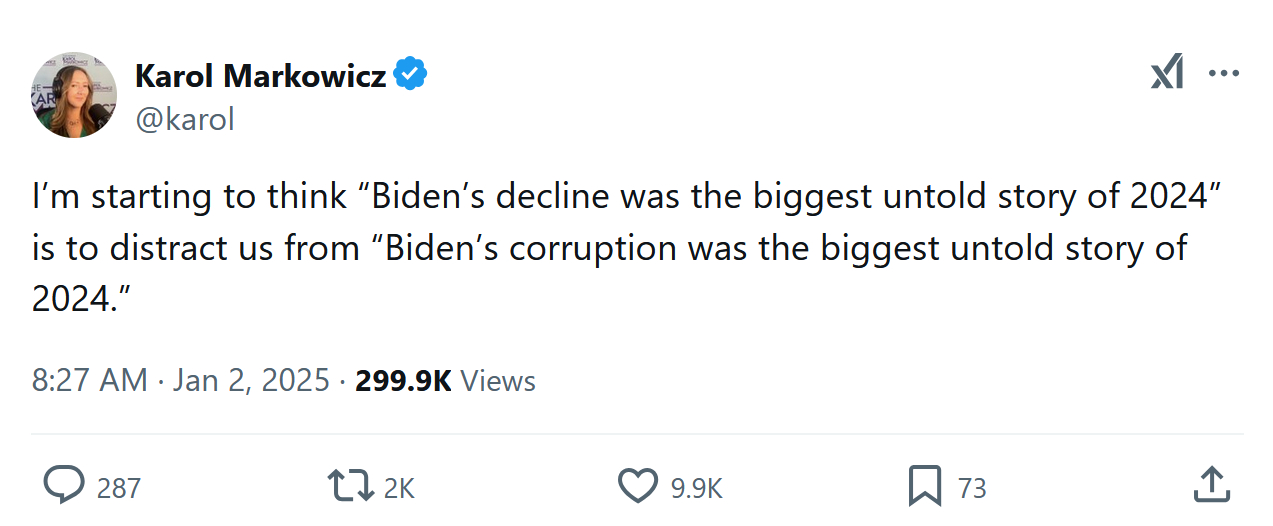1273x526 pixels.
Task: Click the 9.9K likes count
Action: [x=696, y=488]
